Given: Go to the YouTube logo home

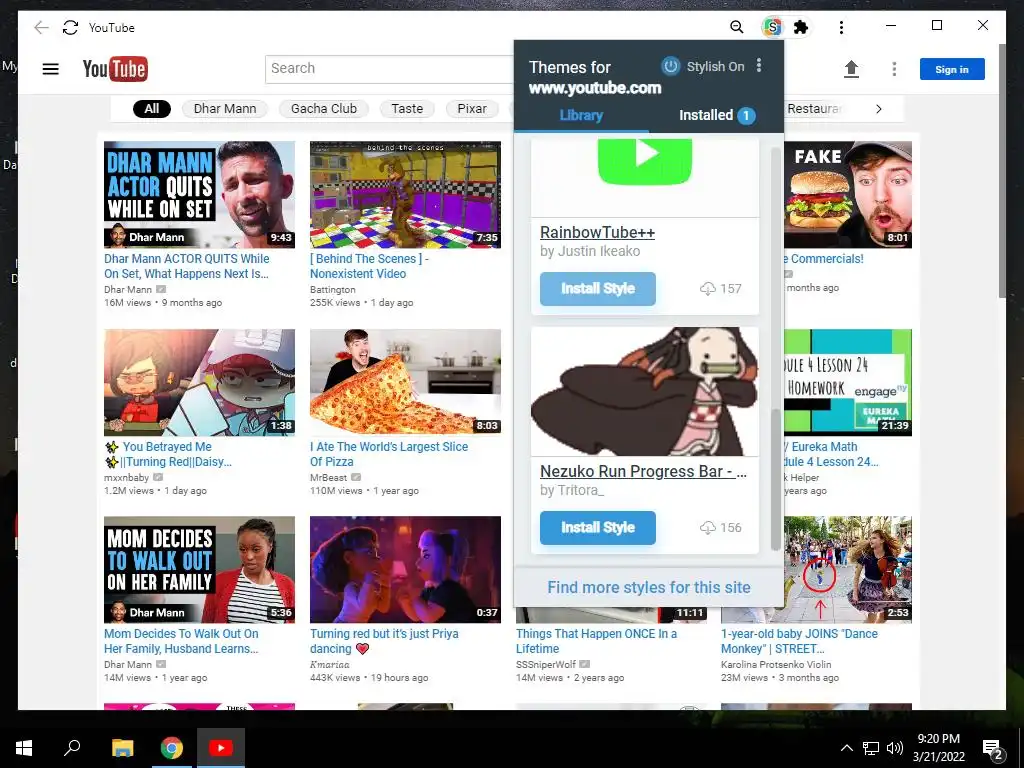Looking at the screenshot, I should 115,69.
